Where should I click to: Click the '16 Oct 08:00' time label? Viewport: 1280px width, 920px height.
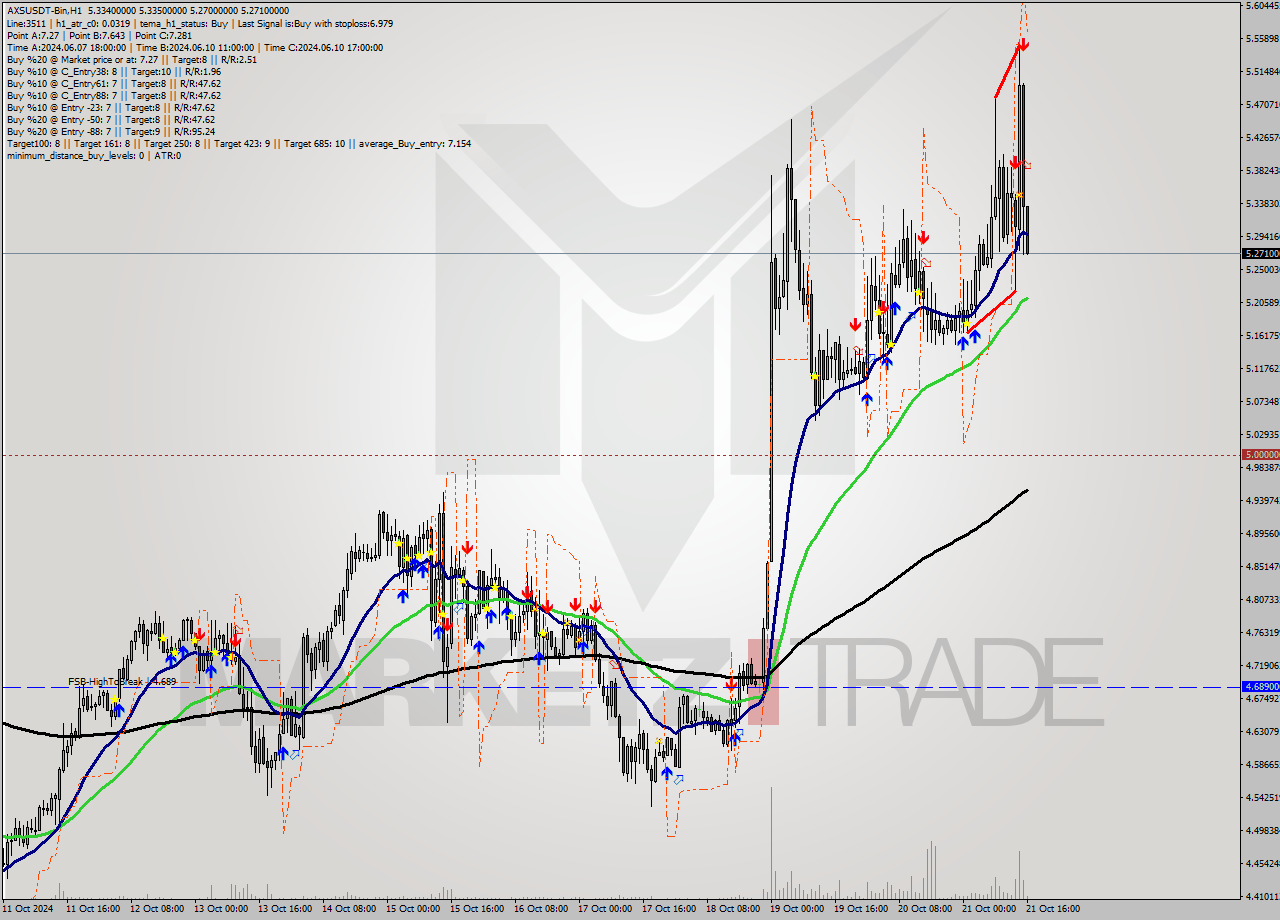(541, 909)
